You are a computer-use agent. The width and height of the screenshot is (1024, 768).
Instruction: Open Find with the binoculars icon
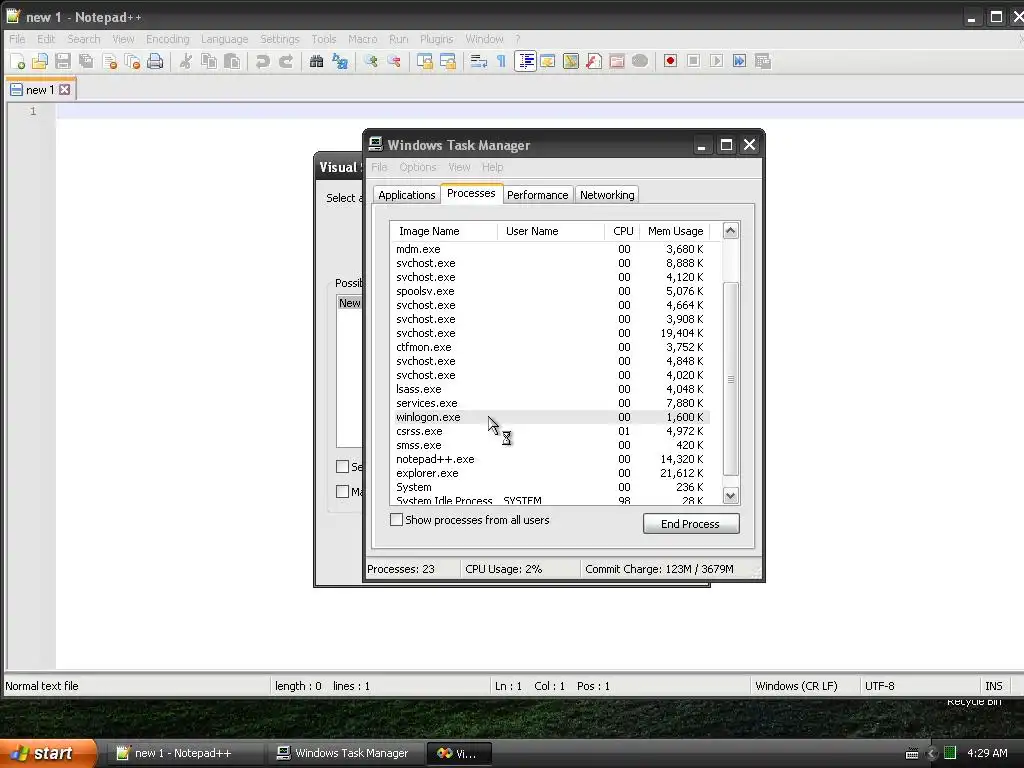(316, 61)
